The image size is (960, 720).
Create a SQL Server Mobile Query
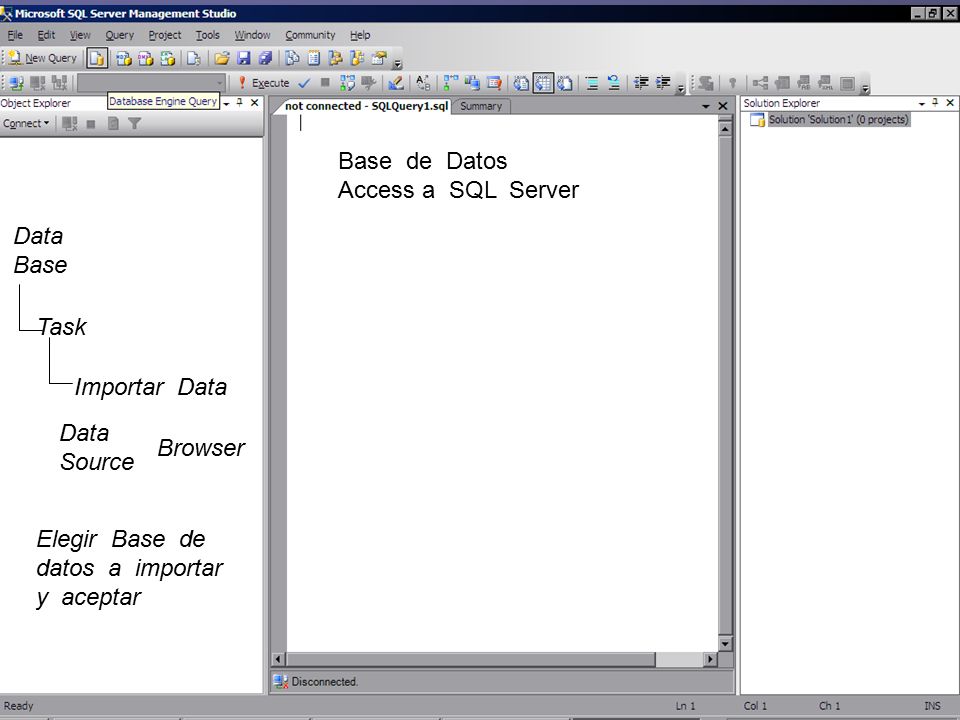click(193, 58)
